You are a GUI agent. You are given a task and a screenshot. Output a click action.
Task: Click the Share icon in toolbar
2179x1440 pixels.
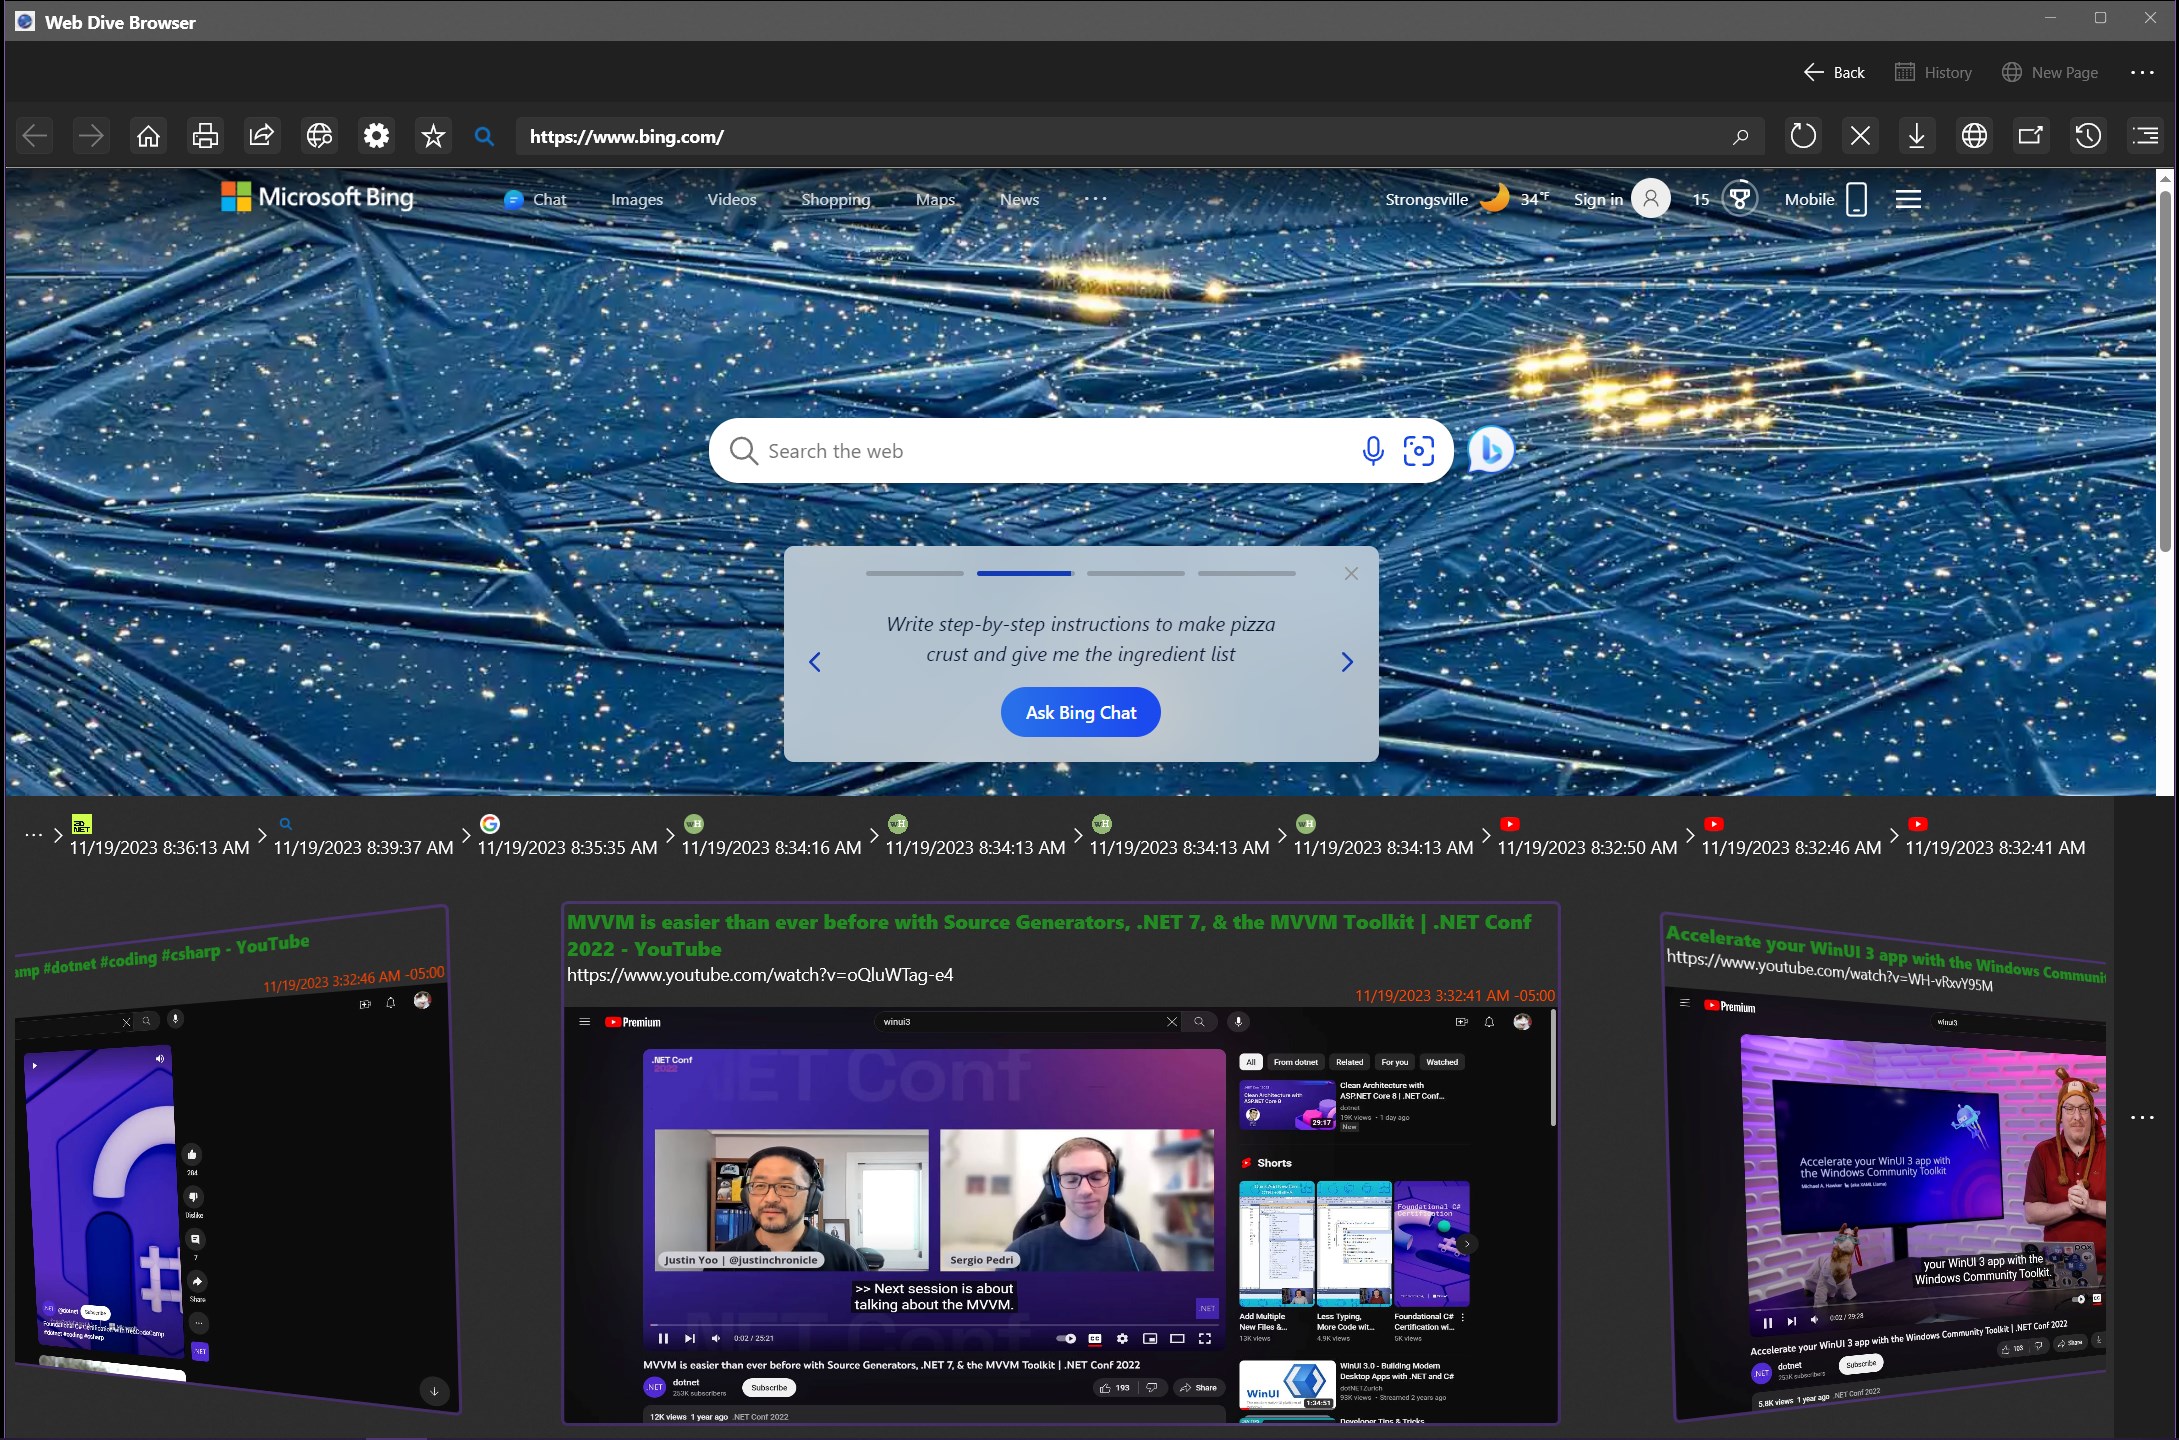[x=261, y=136]
